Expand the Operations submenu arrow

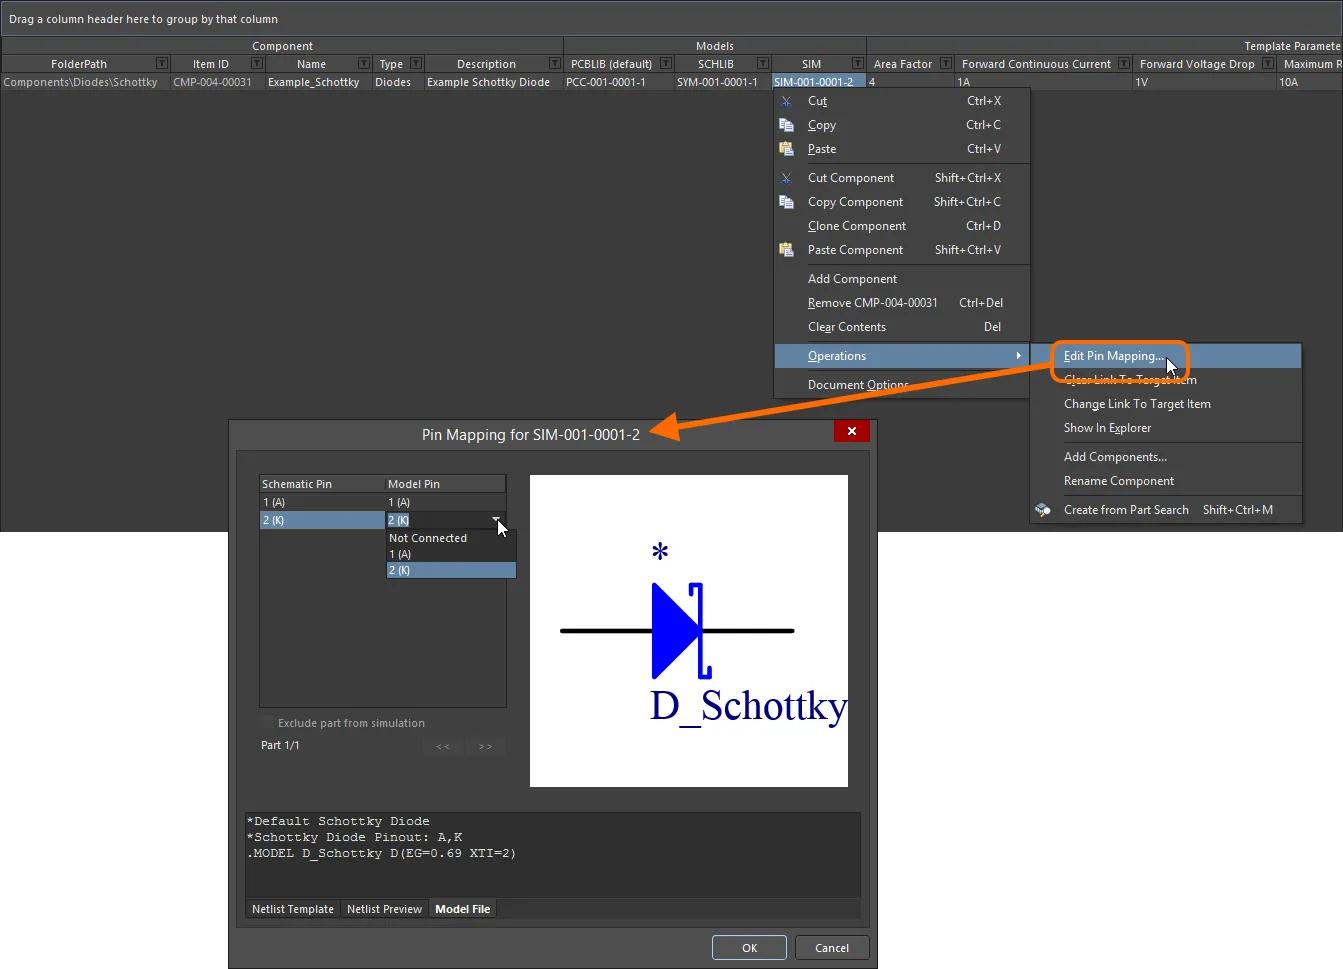1020,355
